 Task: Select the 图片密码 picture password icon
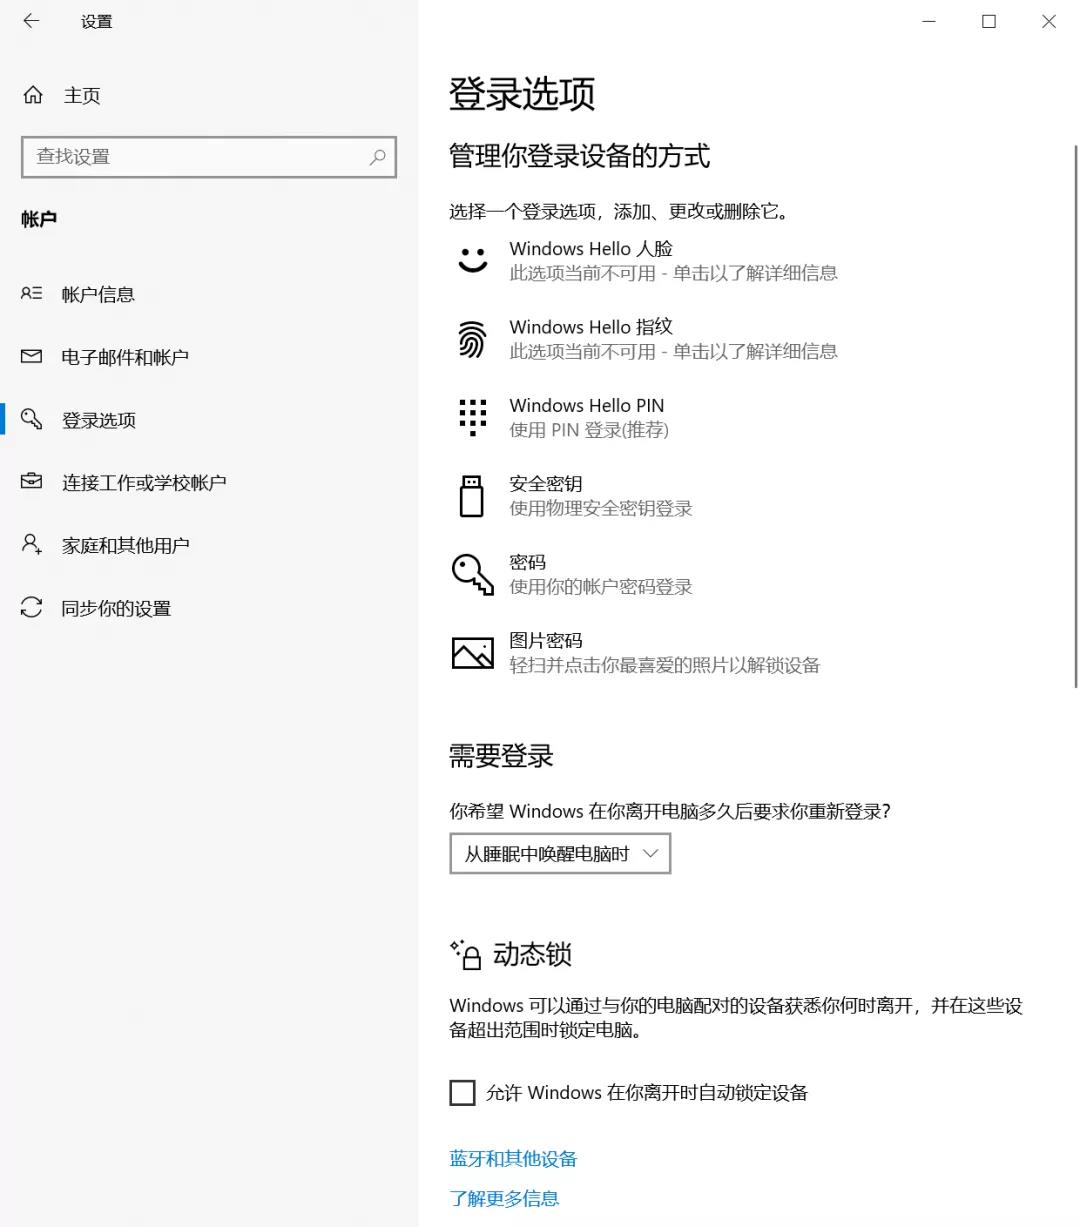471,651
